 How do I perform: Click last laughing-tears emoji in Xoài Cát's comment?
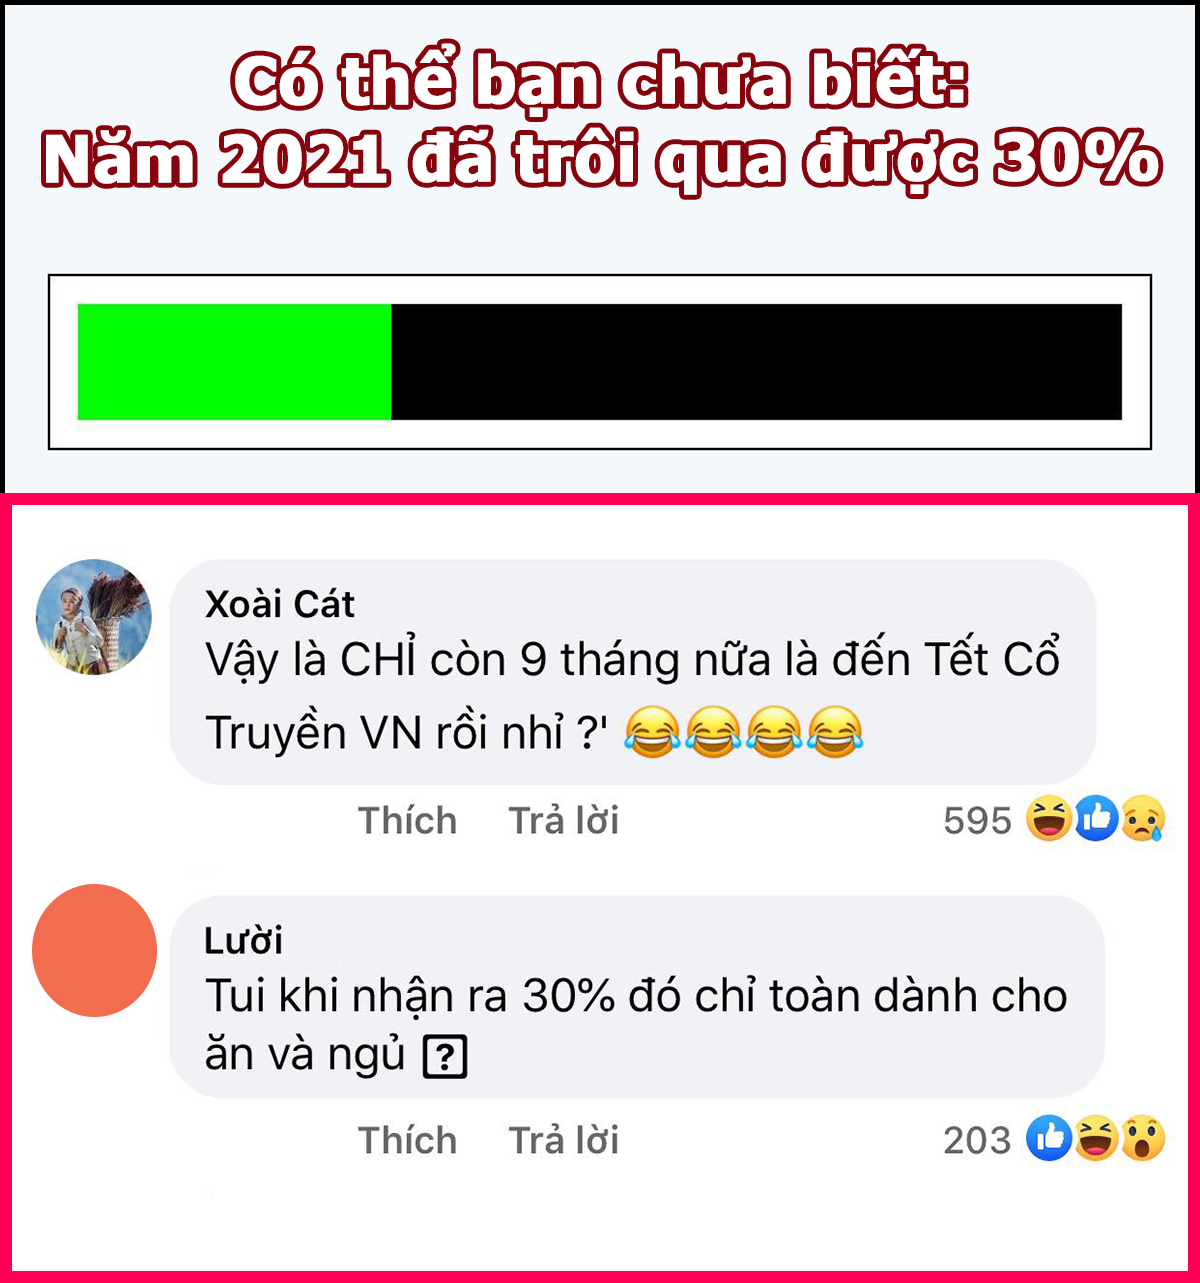pyautogui.click(x=835, y=732)
